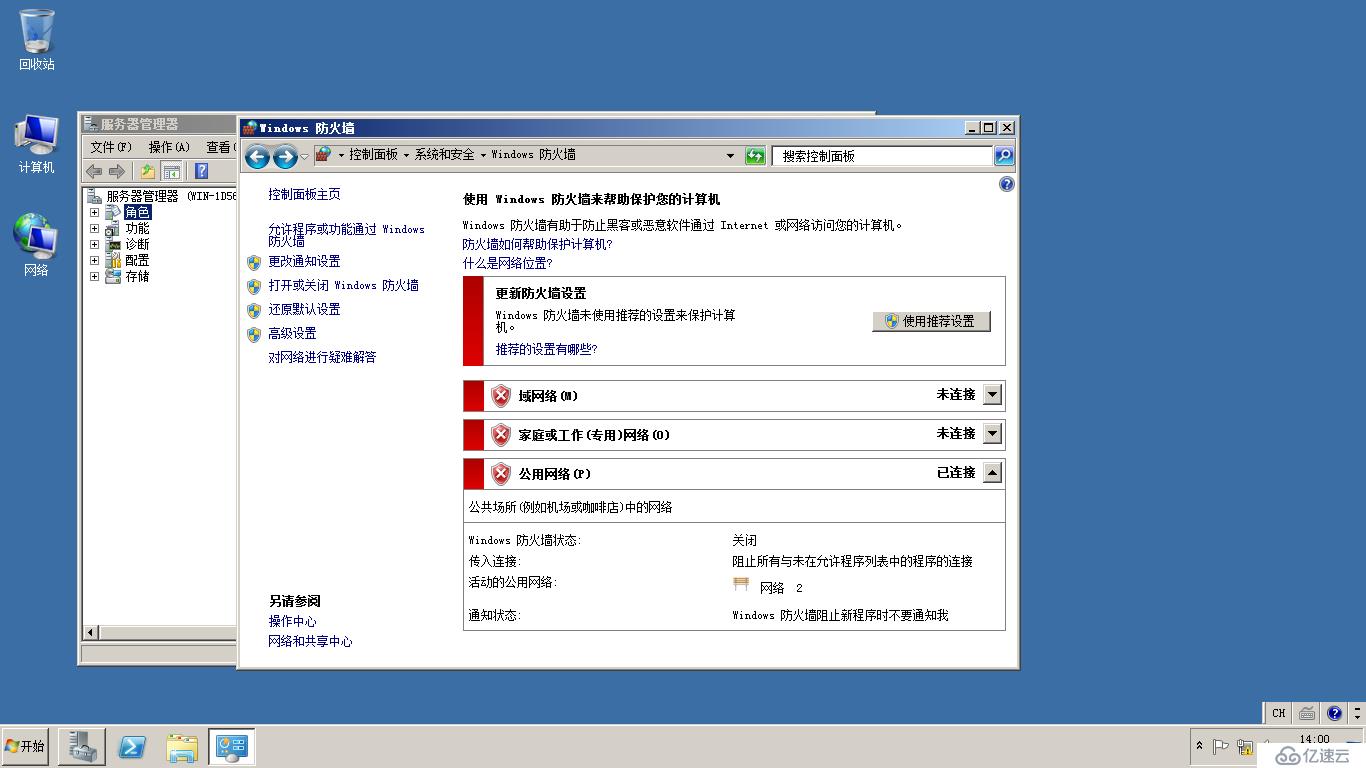Click left arrow of 服务器管理器 horizontal scrollbar

click(91, 632)
